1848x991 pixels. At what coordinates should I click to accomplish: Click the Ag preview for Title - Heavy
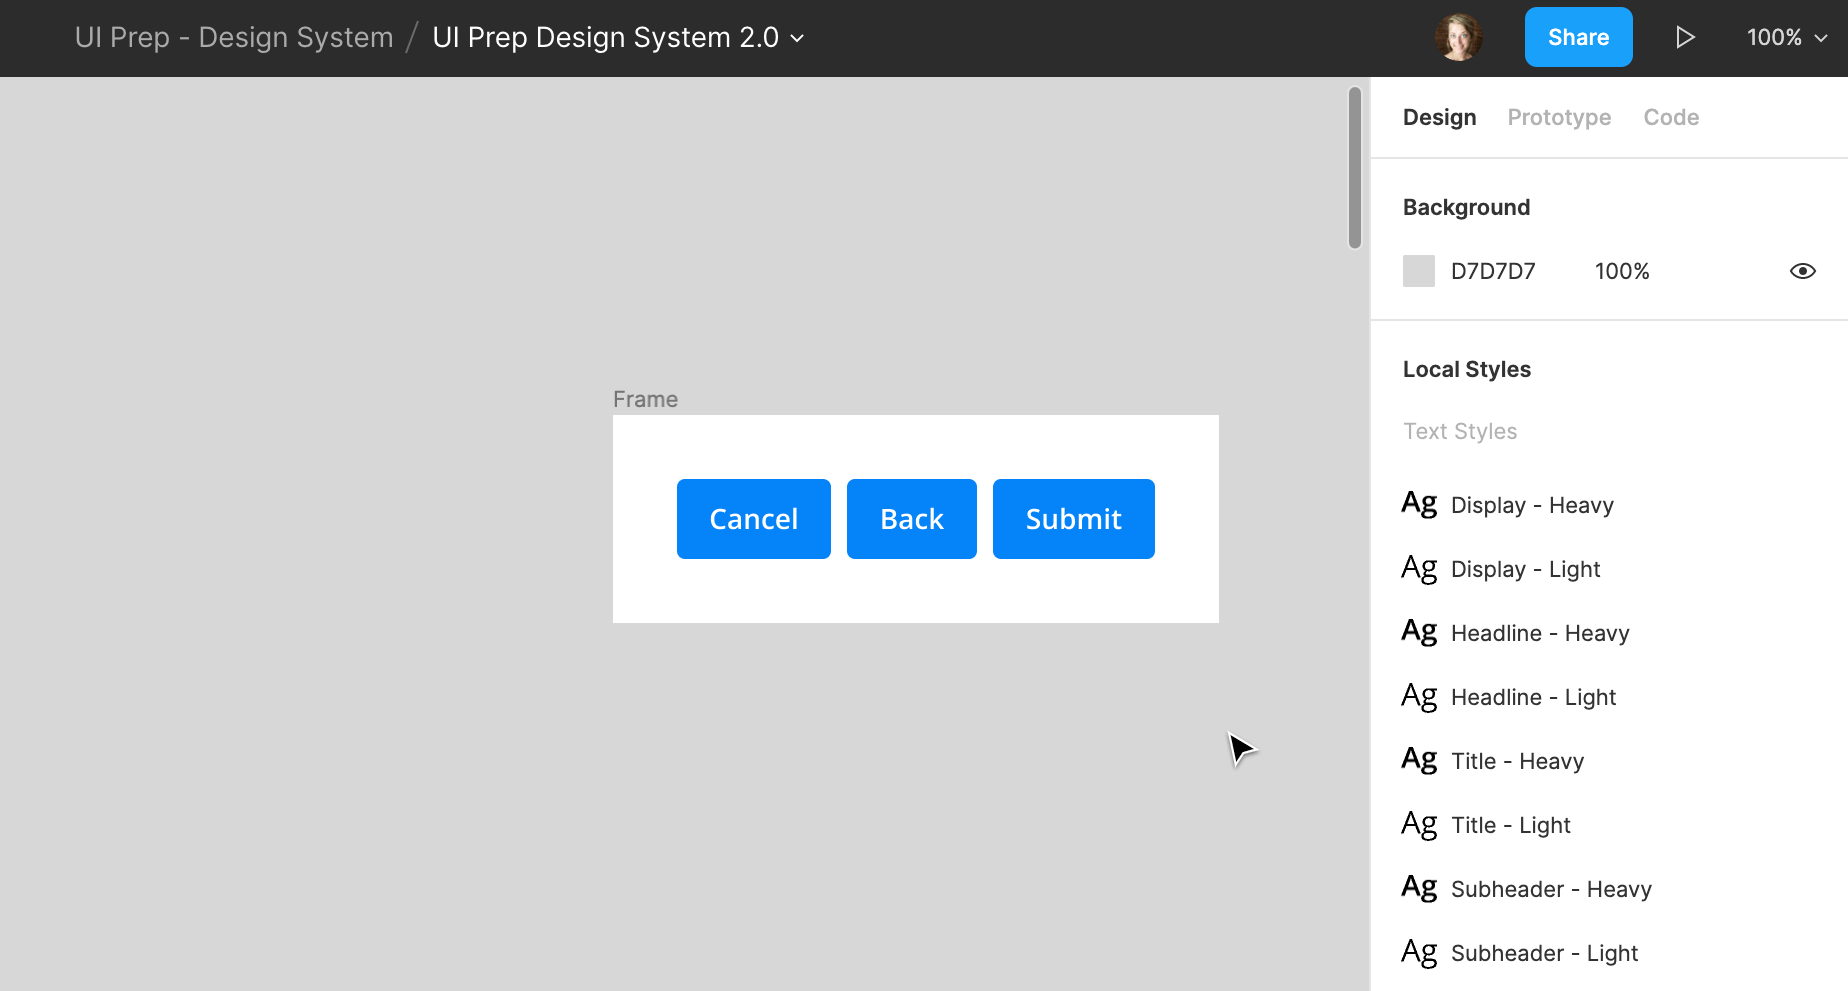1419,759
